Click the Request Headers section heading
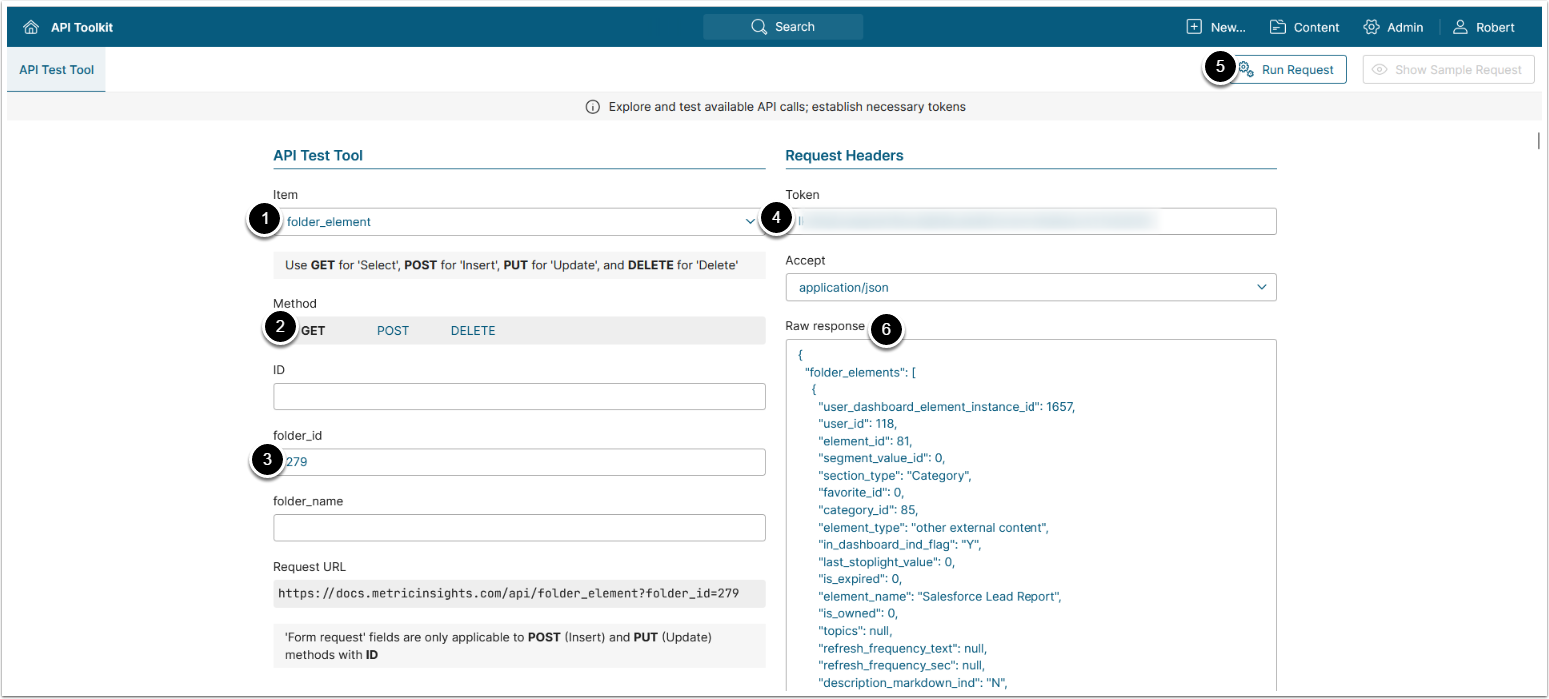Viewport: 1549px width, 699px height. tap(844, 155)
